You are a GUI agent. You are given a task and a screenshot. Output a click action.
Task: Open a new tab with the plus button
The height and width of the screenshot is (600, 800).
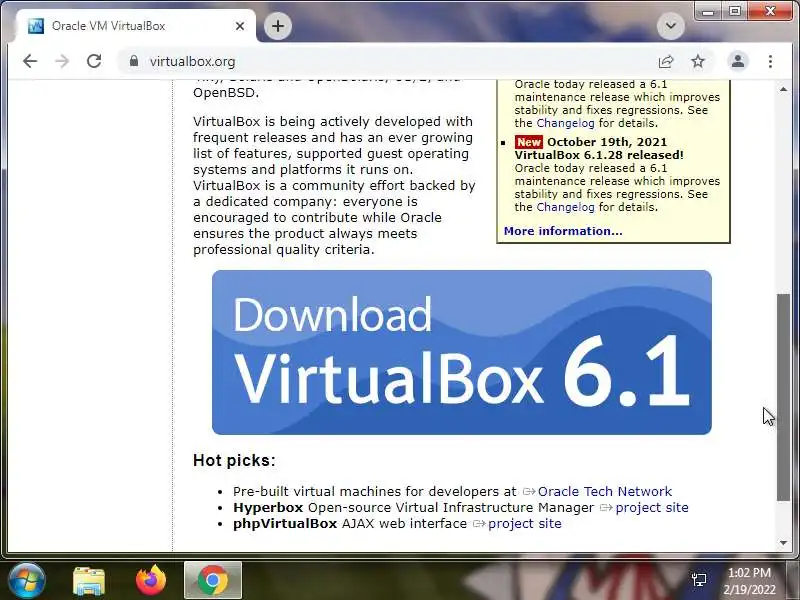(x=278, y=26)
